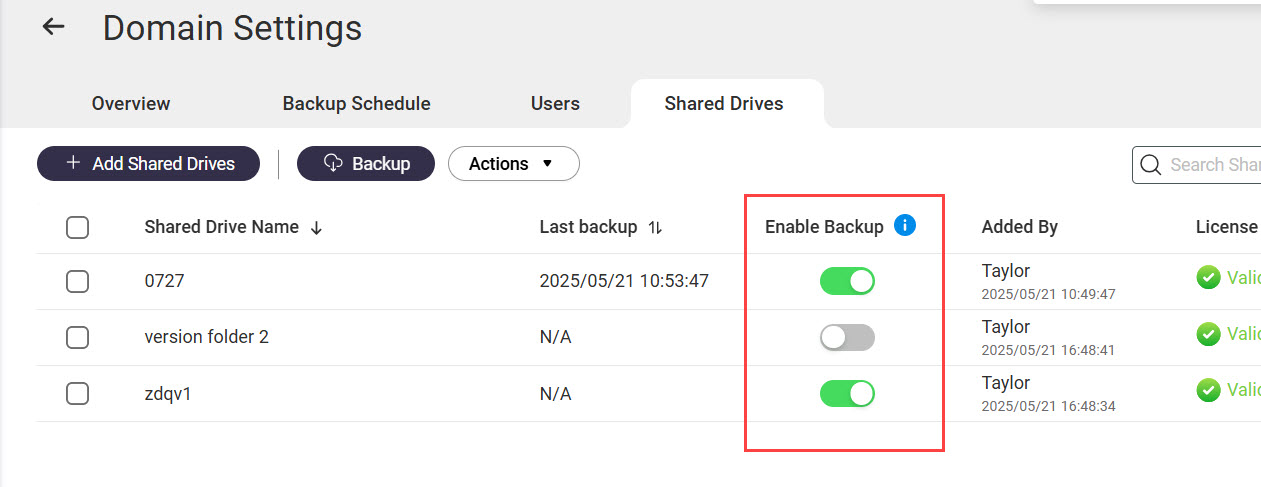The image size is (1261, 487).
Task: Focus the Search Shared Drives field
Action: pos(1212,165)
